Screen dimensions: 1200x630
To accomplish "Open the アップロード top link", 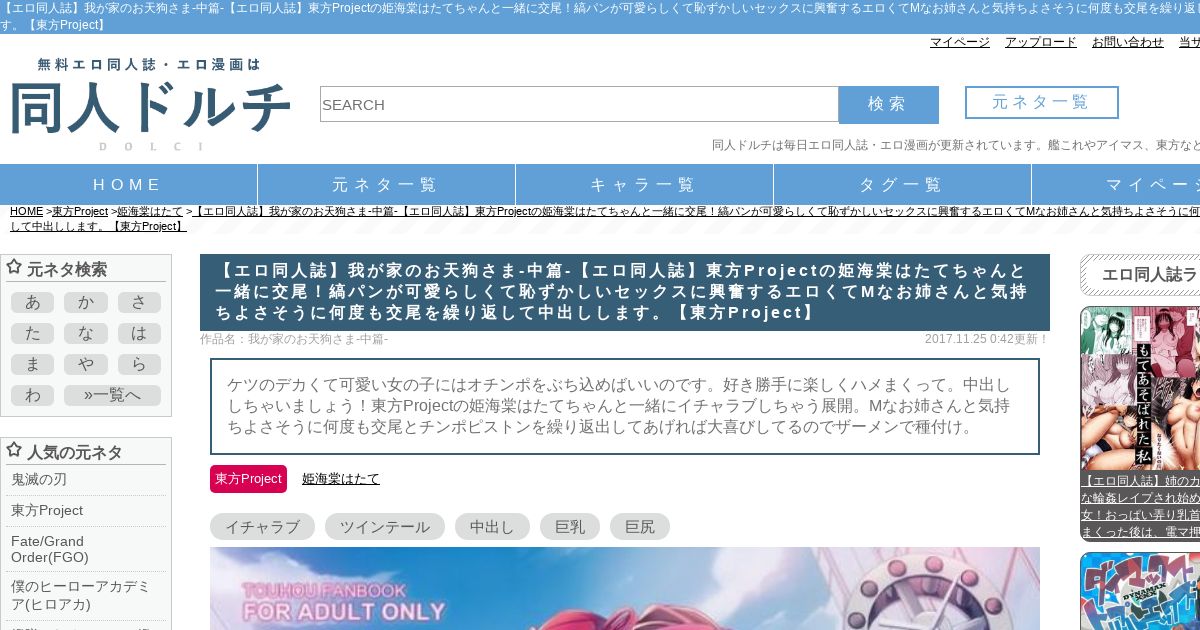I will point(1041,42).
